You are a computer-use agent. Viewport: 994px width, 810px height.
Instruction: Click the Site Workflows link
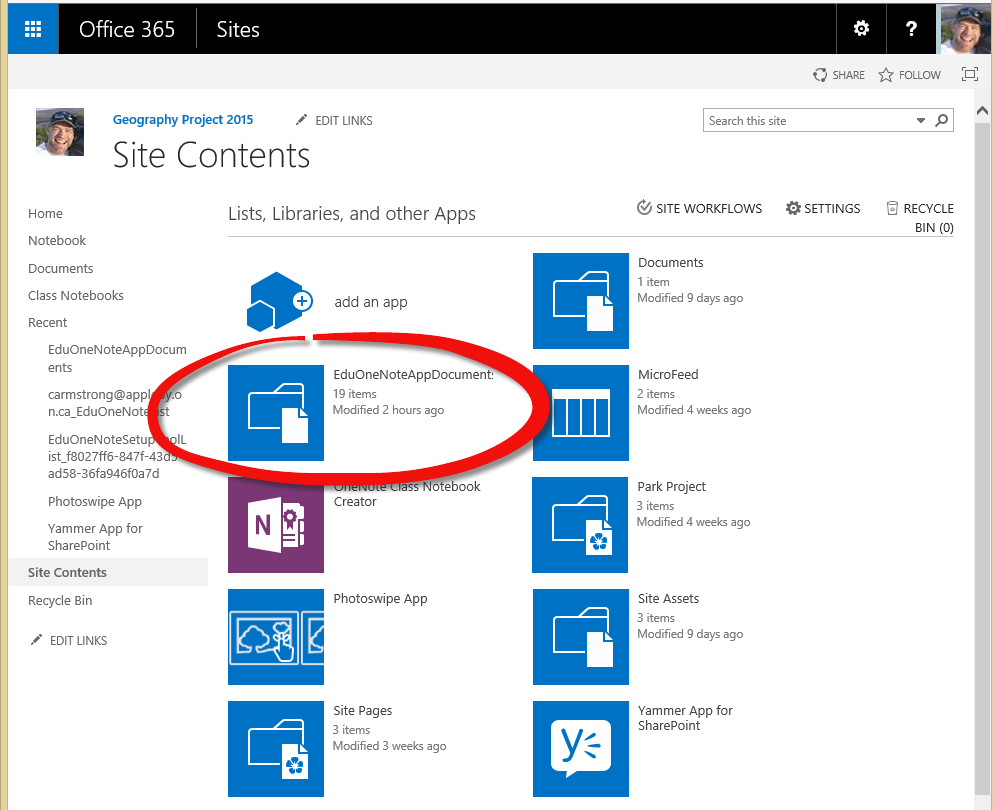(699, 208)
